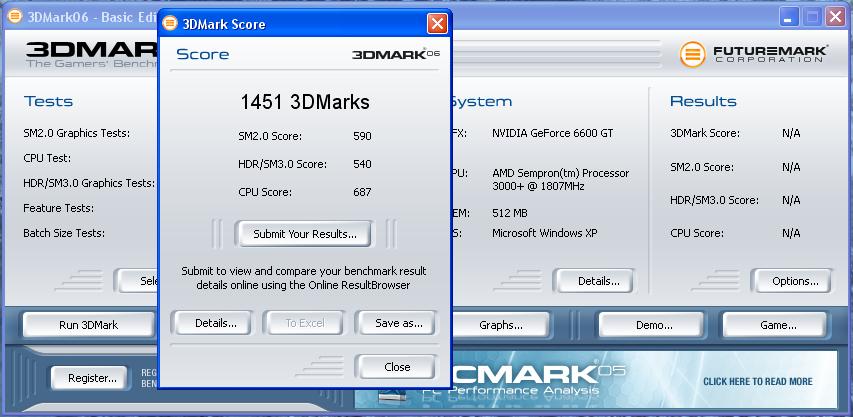
Task: Click CPU Score N/A in Results
Action: [791, 233]
